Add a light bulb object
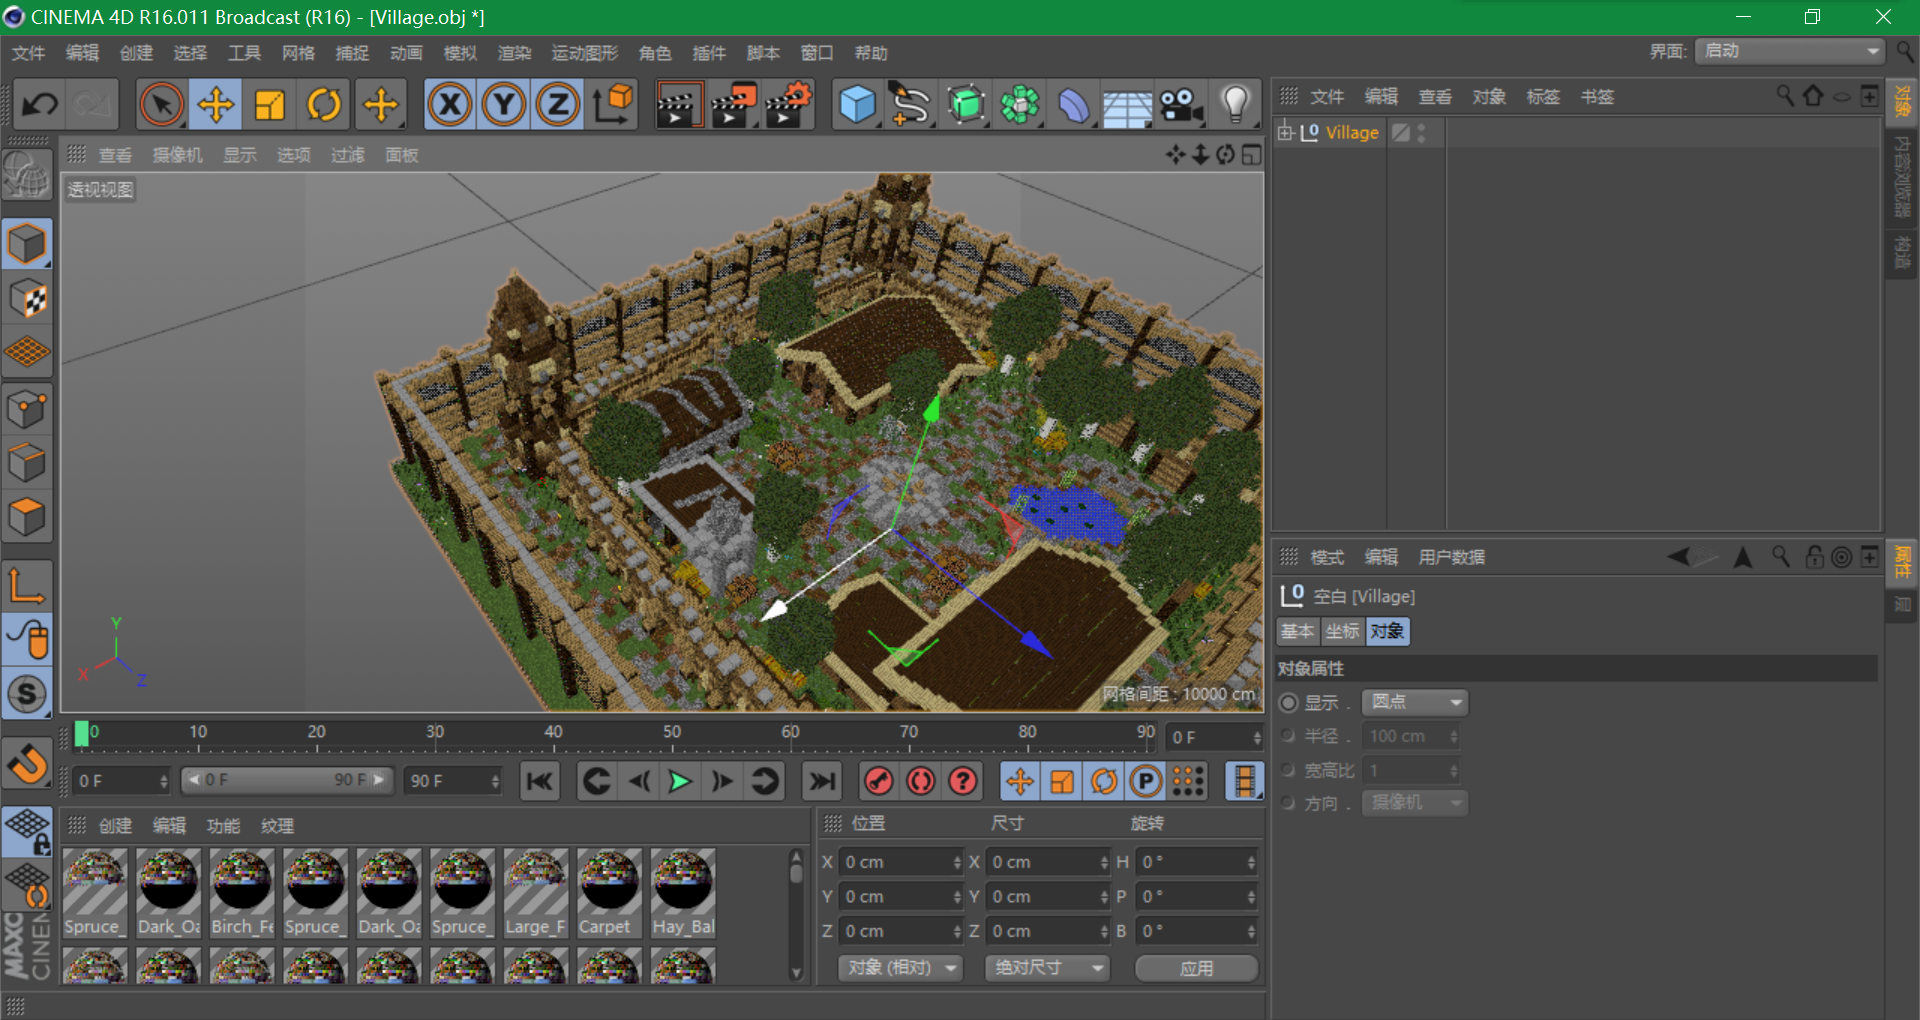The height and width of the screenshot is (1020, 1920). coord(1236,104)
